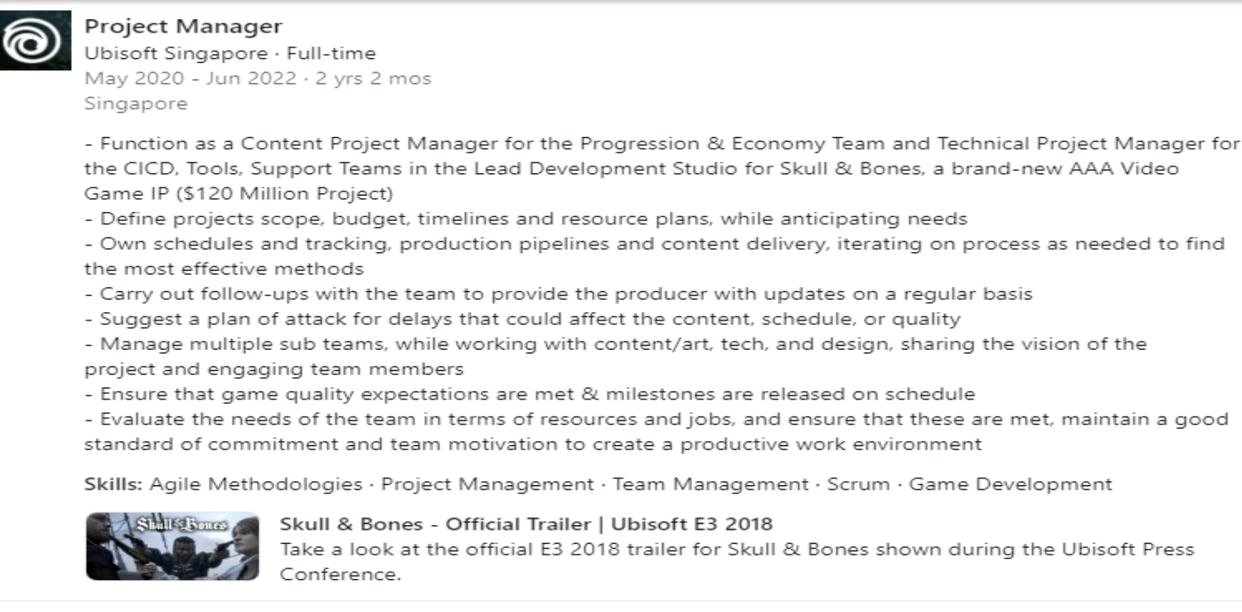The width and height of the screenshot is (1242, 612).
Task: Select the Game Development skill
Action: click(x=1010, y=484)
